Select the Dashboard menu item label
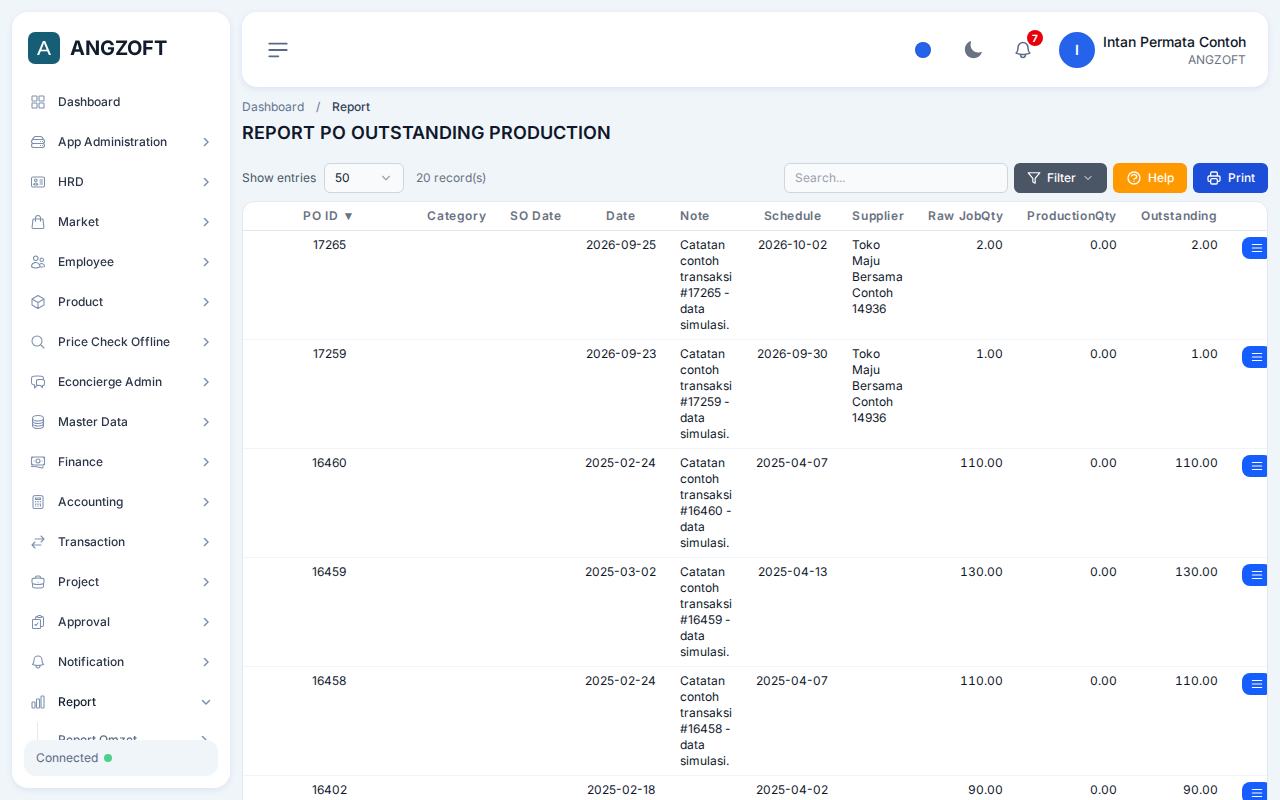 [89, 102]
